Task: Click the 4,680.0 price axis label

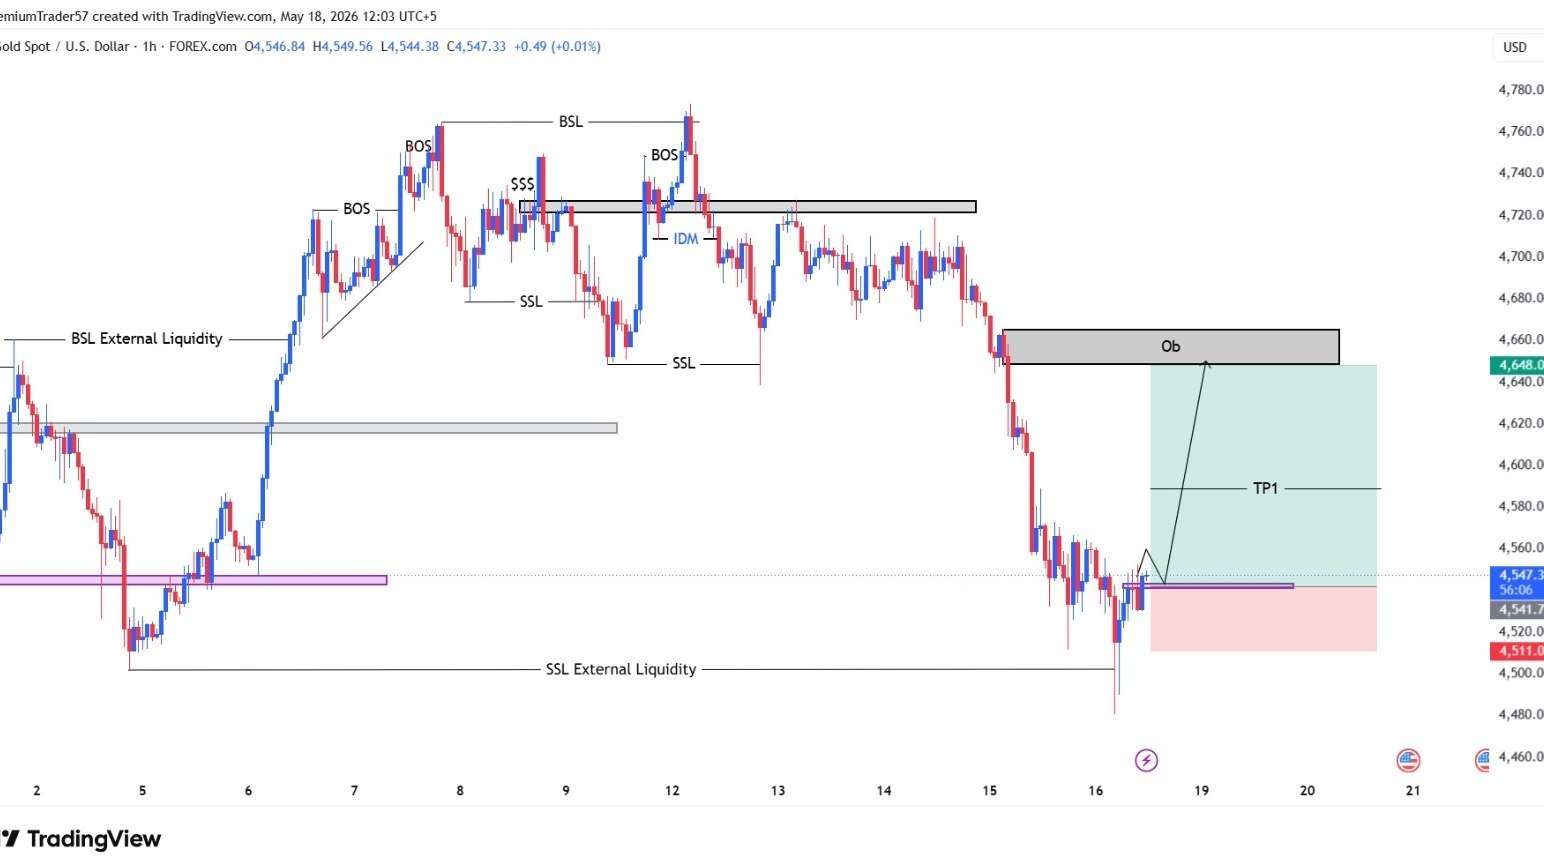Action: pyautogui.click(x=1520, y=298)
